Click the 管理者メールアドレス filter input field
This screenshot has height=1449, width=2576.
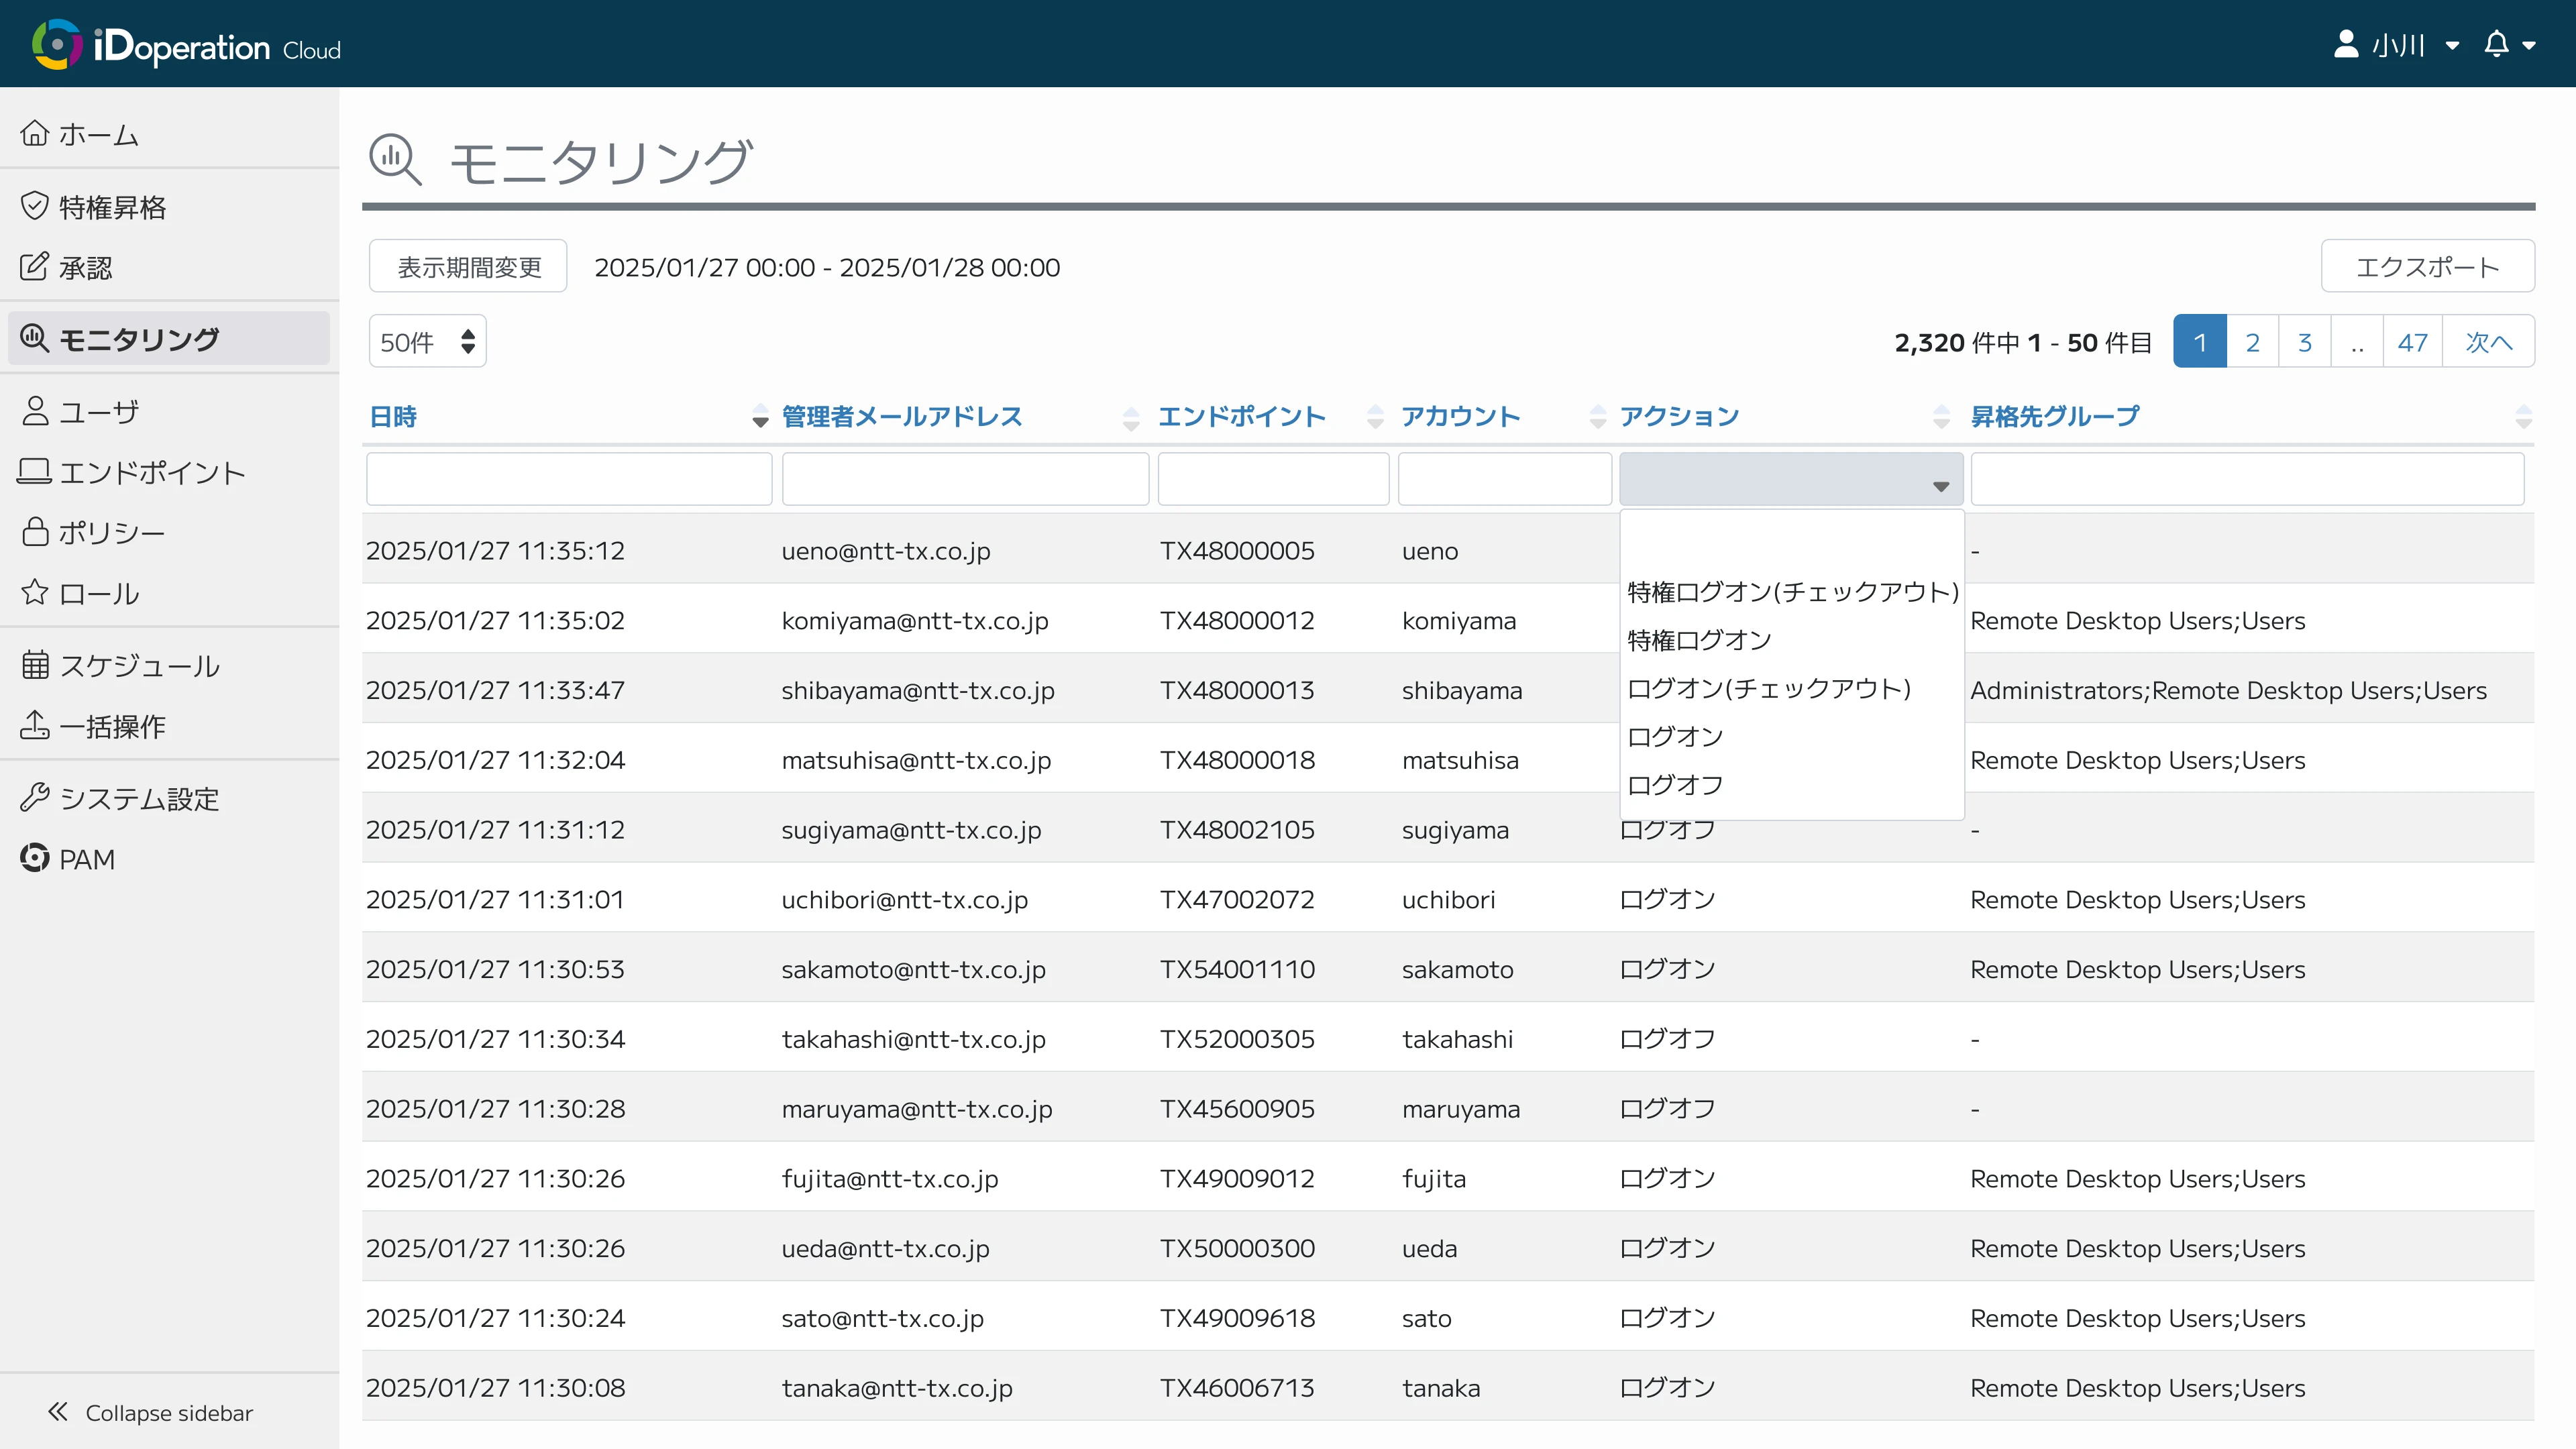coord(965,479)
